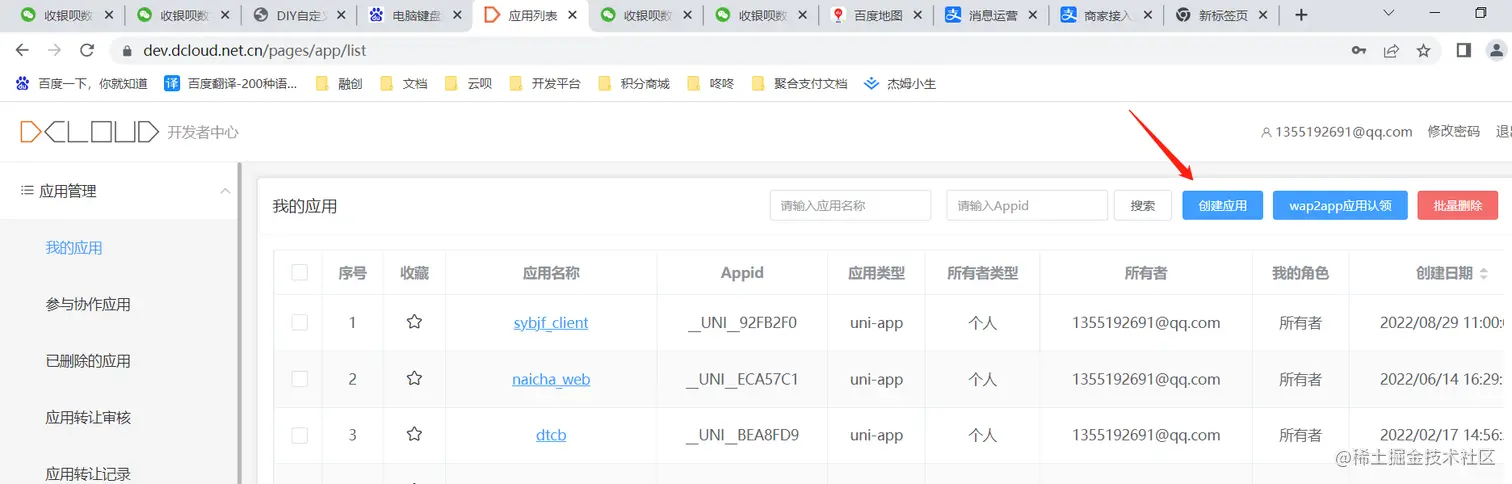Favorite naicha_web with its star
This screenshot has width=1512, height=484.
pos(414,379)
